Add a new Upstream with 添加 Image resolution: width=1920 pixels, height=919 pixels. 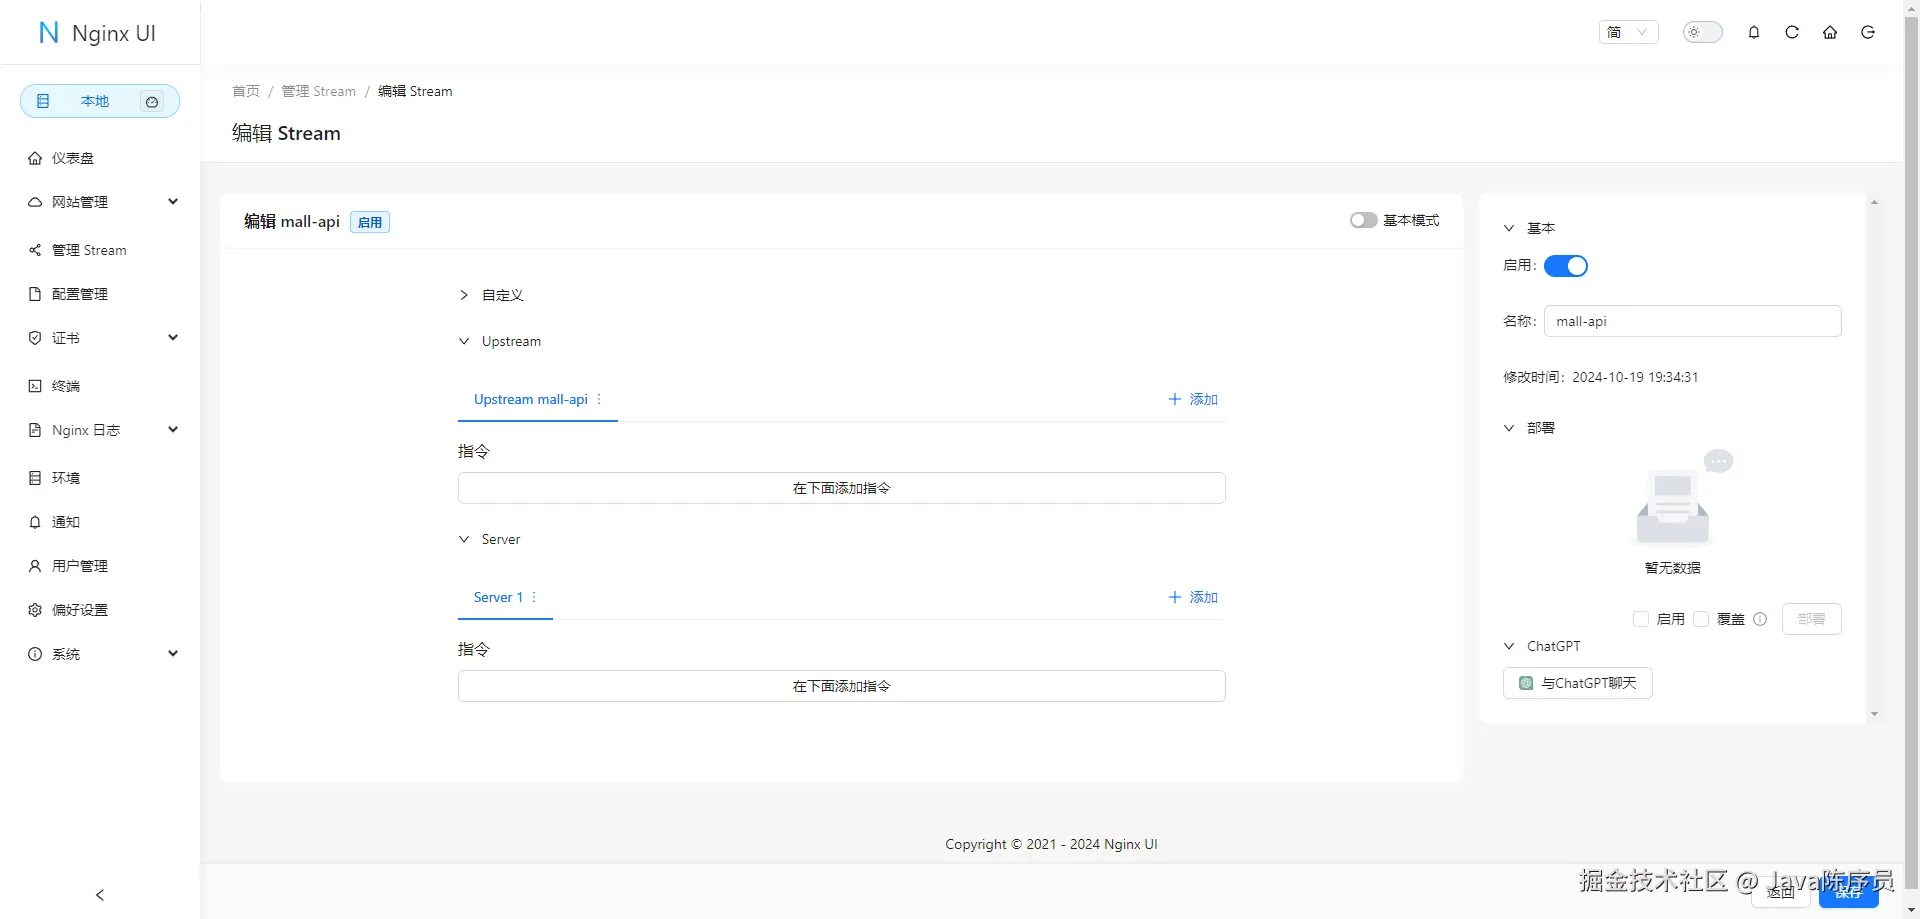pyautogui.click(x=1193, y=399)
